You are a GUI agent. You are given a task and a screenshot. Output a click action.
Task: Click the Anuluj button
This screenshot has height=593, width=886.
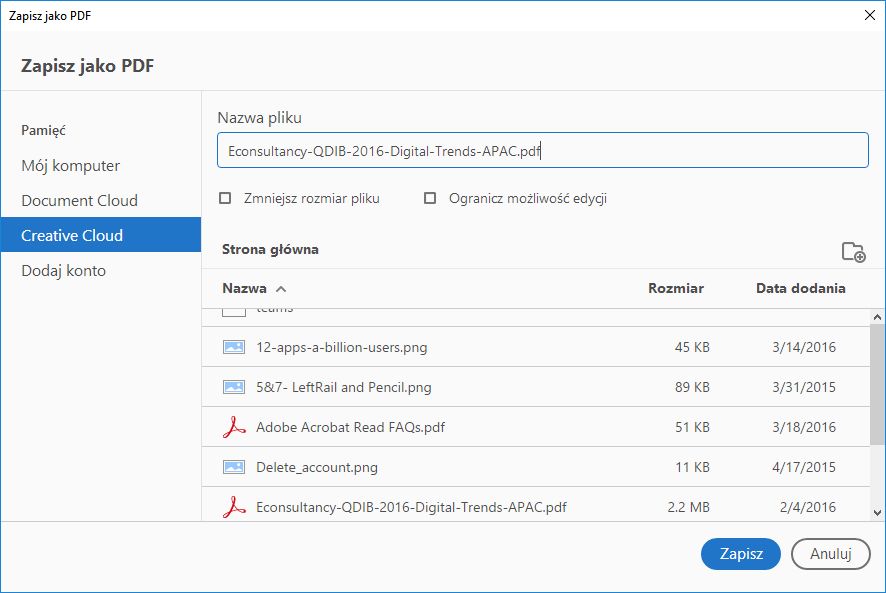click(830, 554)
